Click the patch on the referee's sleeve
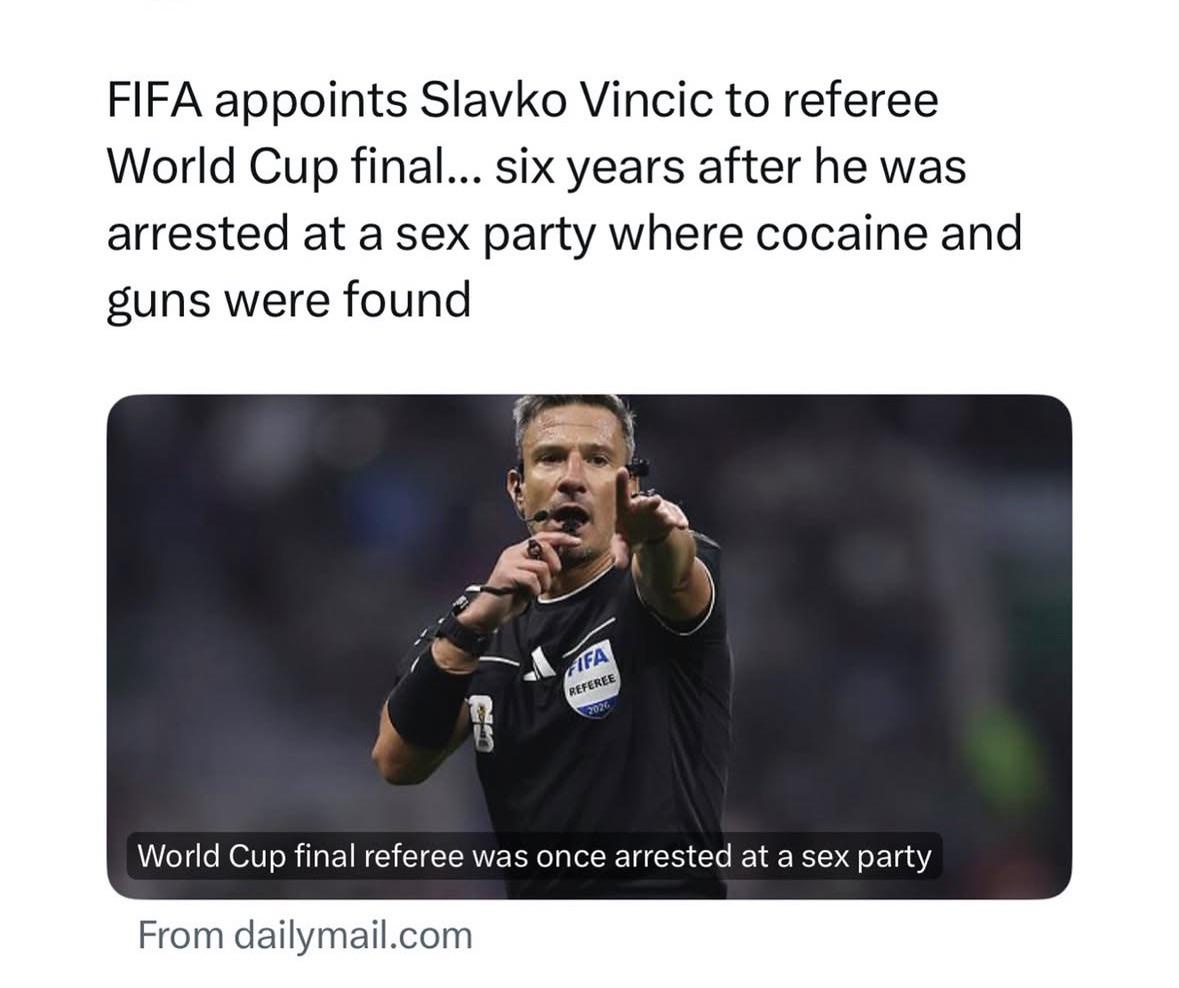The width and height of the screenshot is (1179, 988). click(481, 723)
